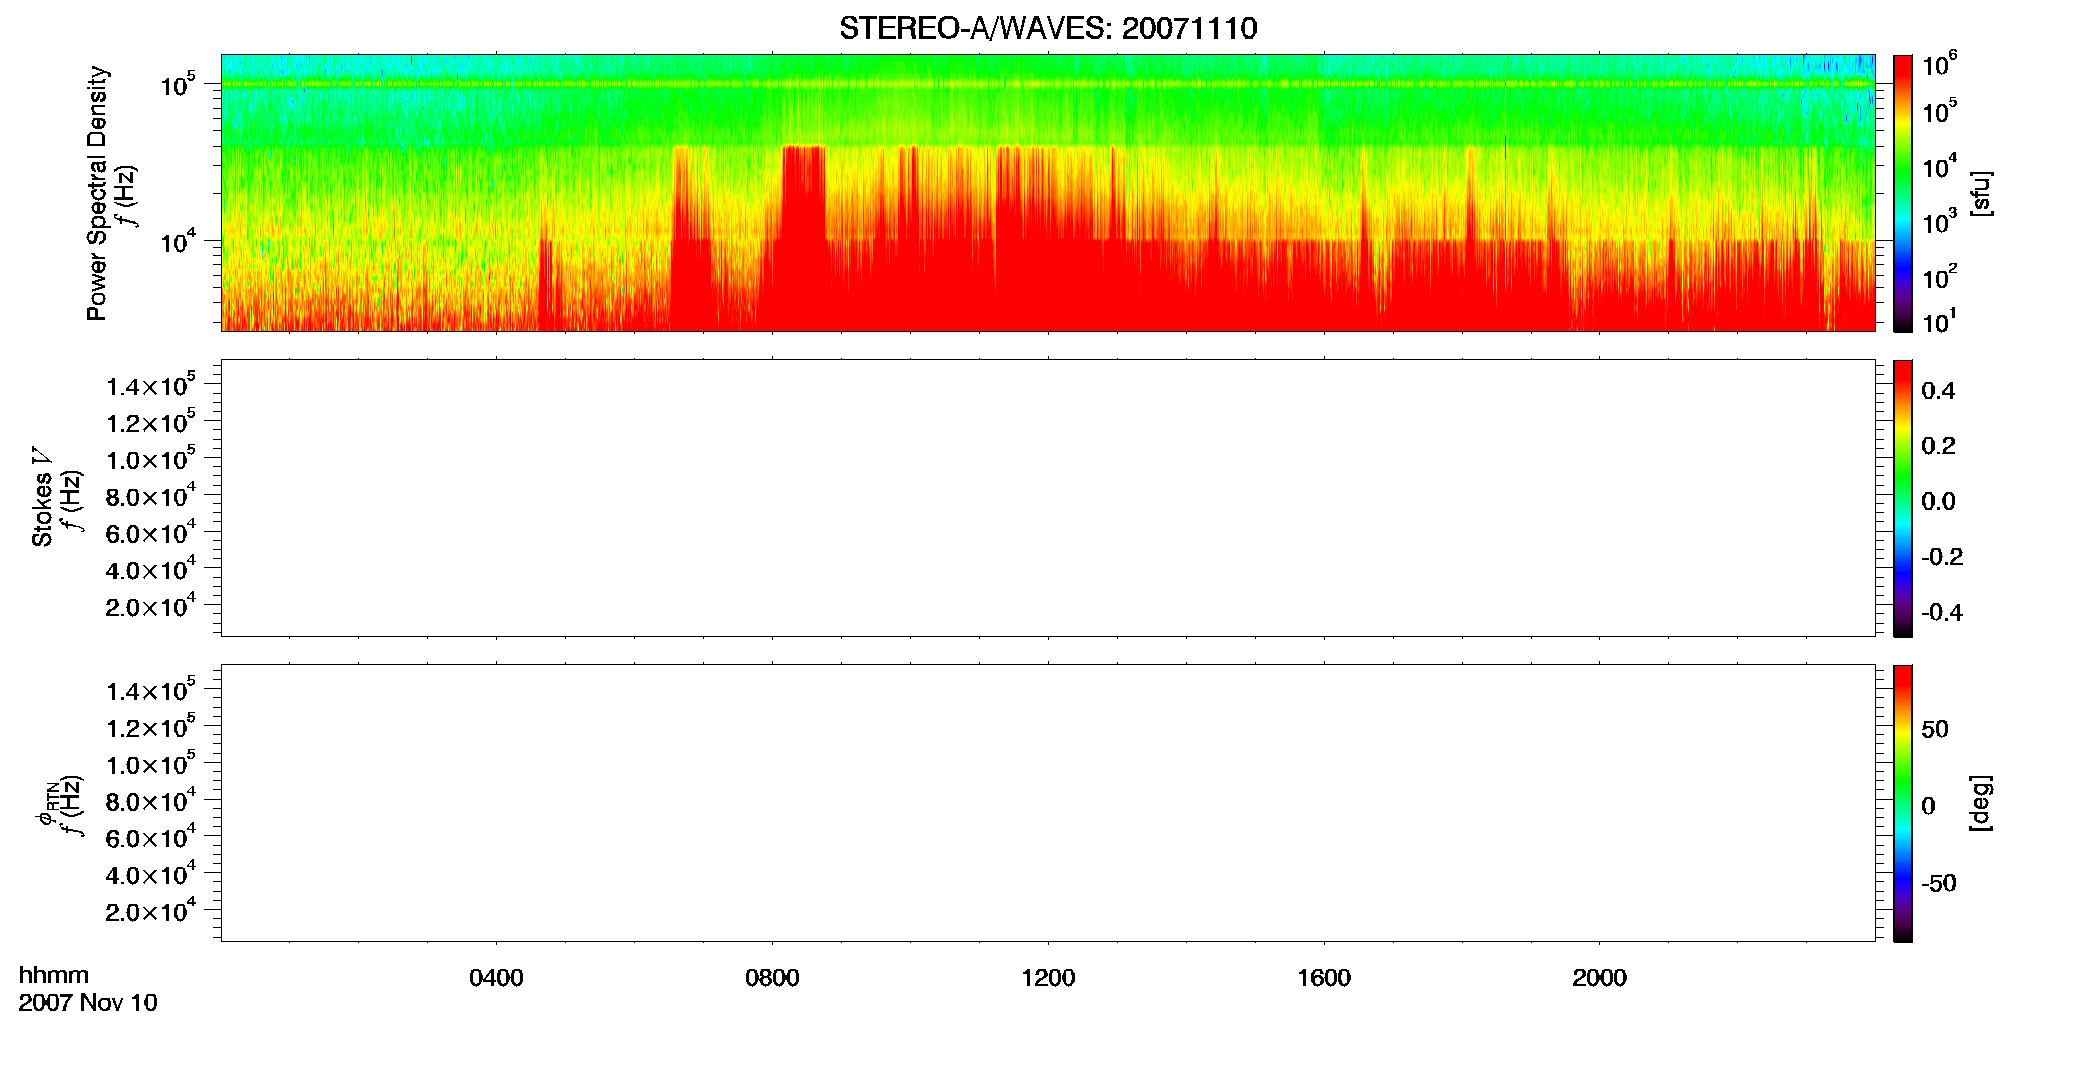Click the [sfu] colorbar unit label
The height and width of the screenshot is (1080, 2096).
point(1982,193)
